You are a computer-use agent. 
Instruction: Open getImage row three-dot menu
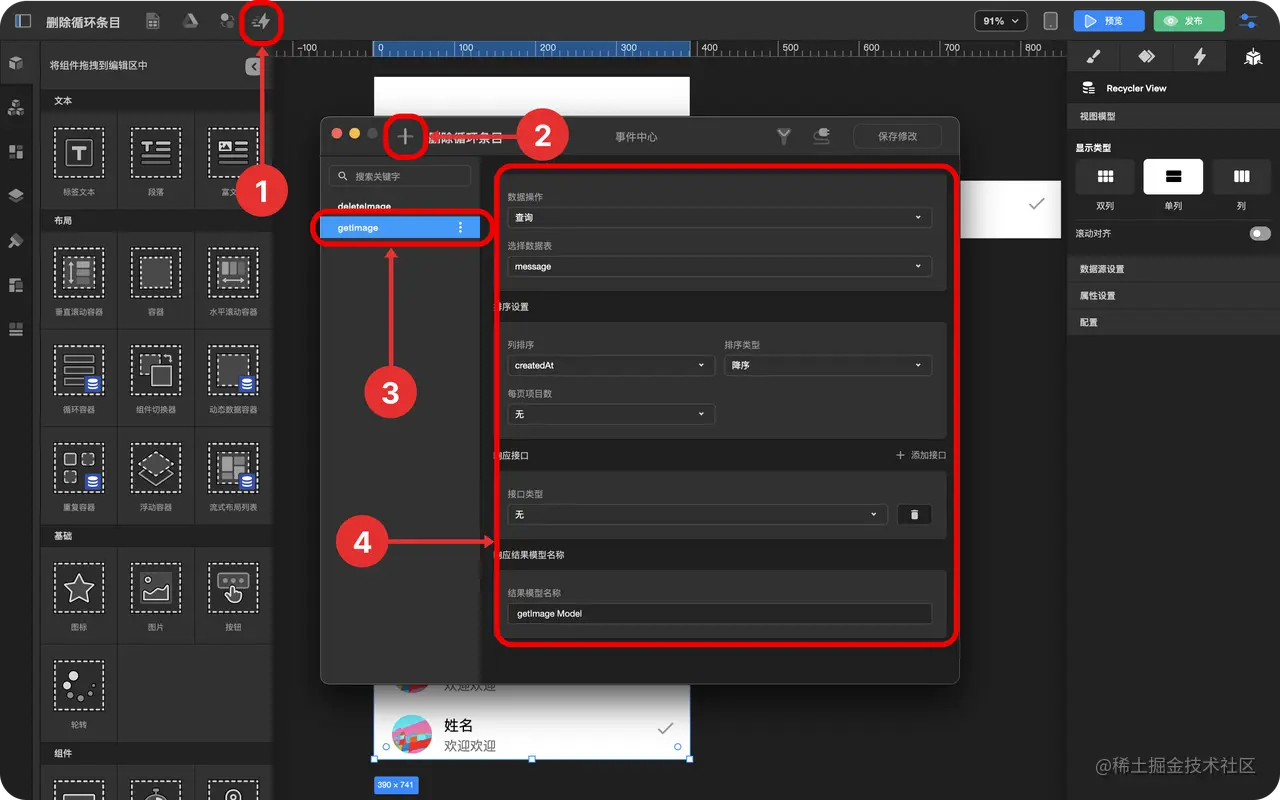460,228
